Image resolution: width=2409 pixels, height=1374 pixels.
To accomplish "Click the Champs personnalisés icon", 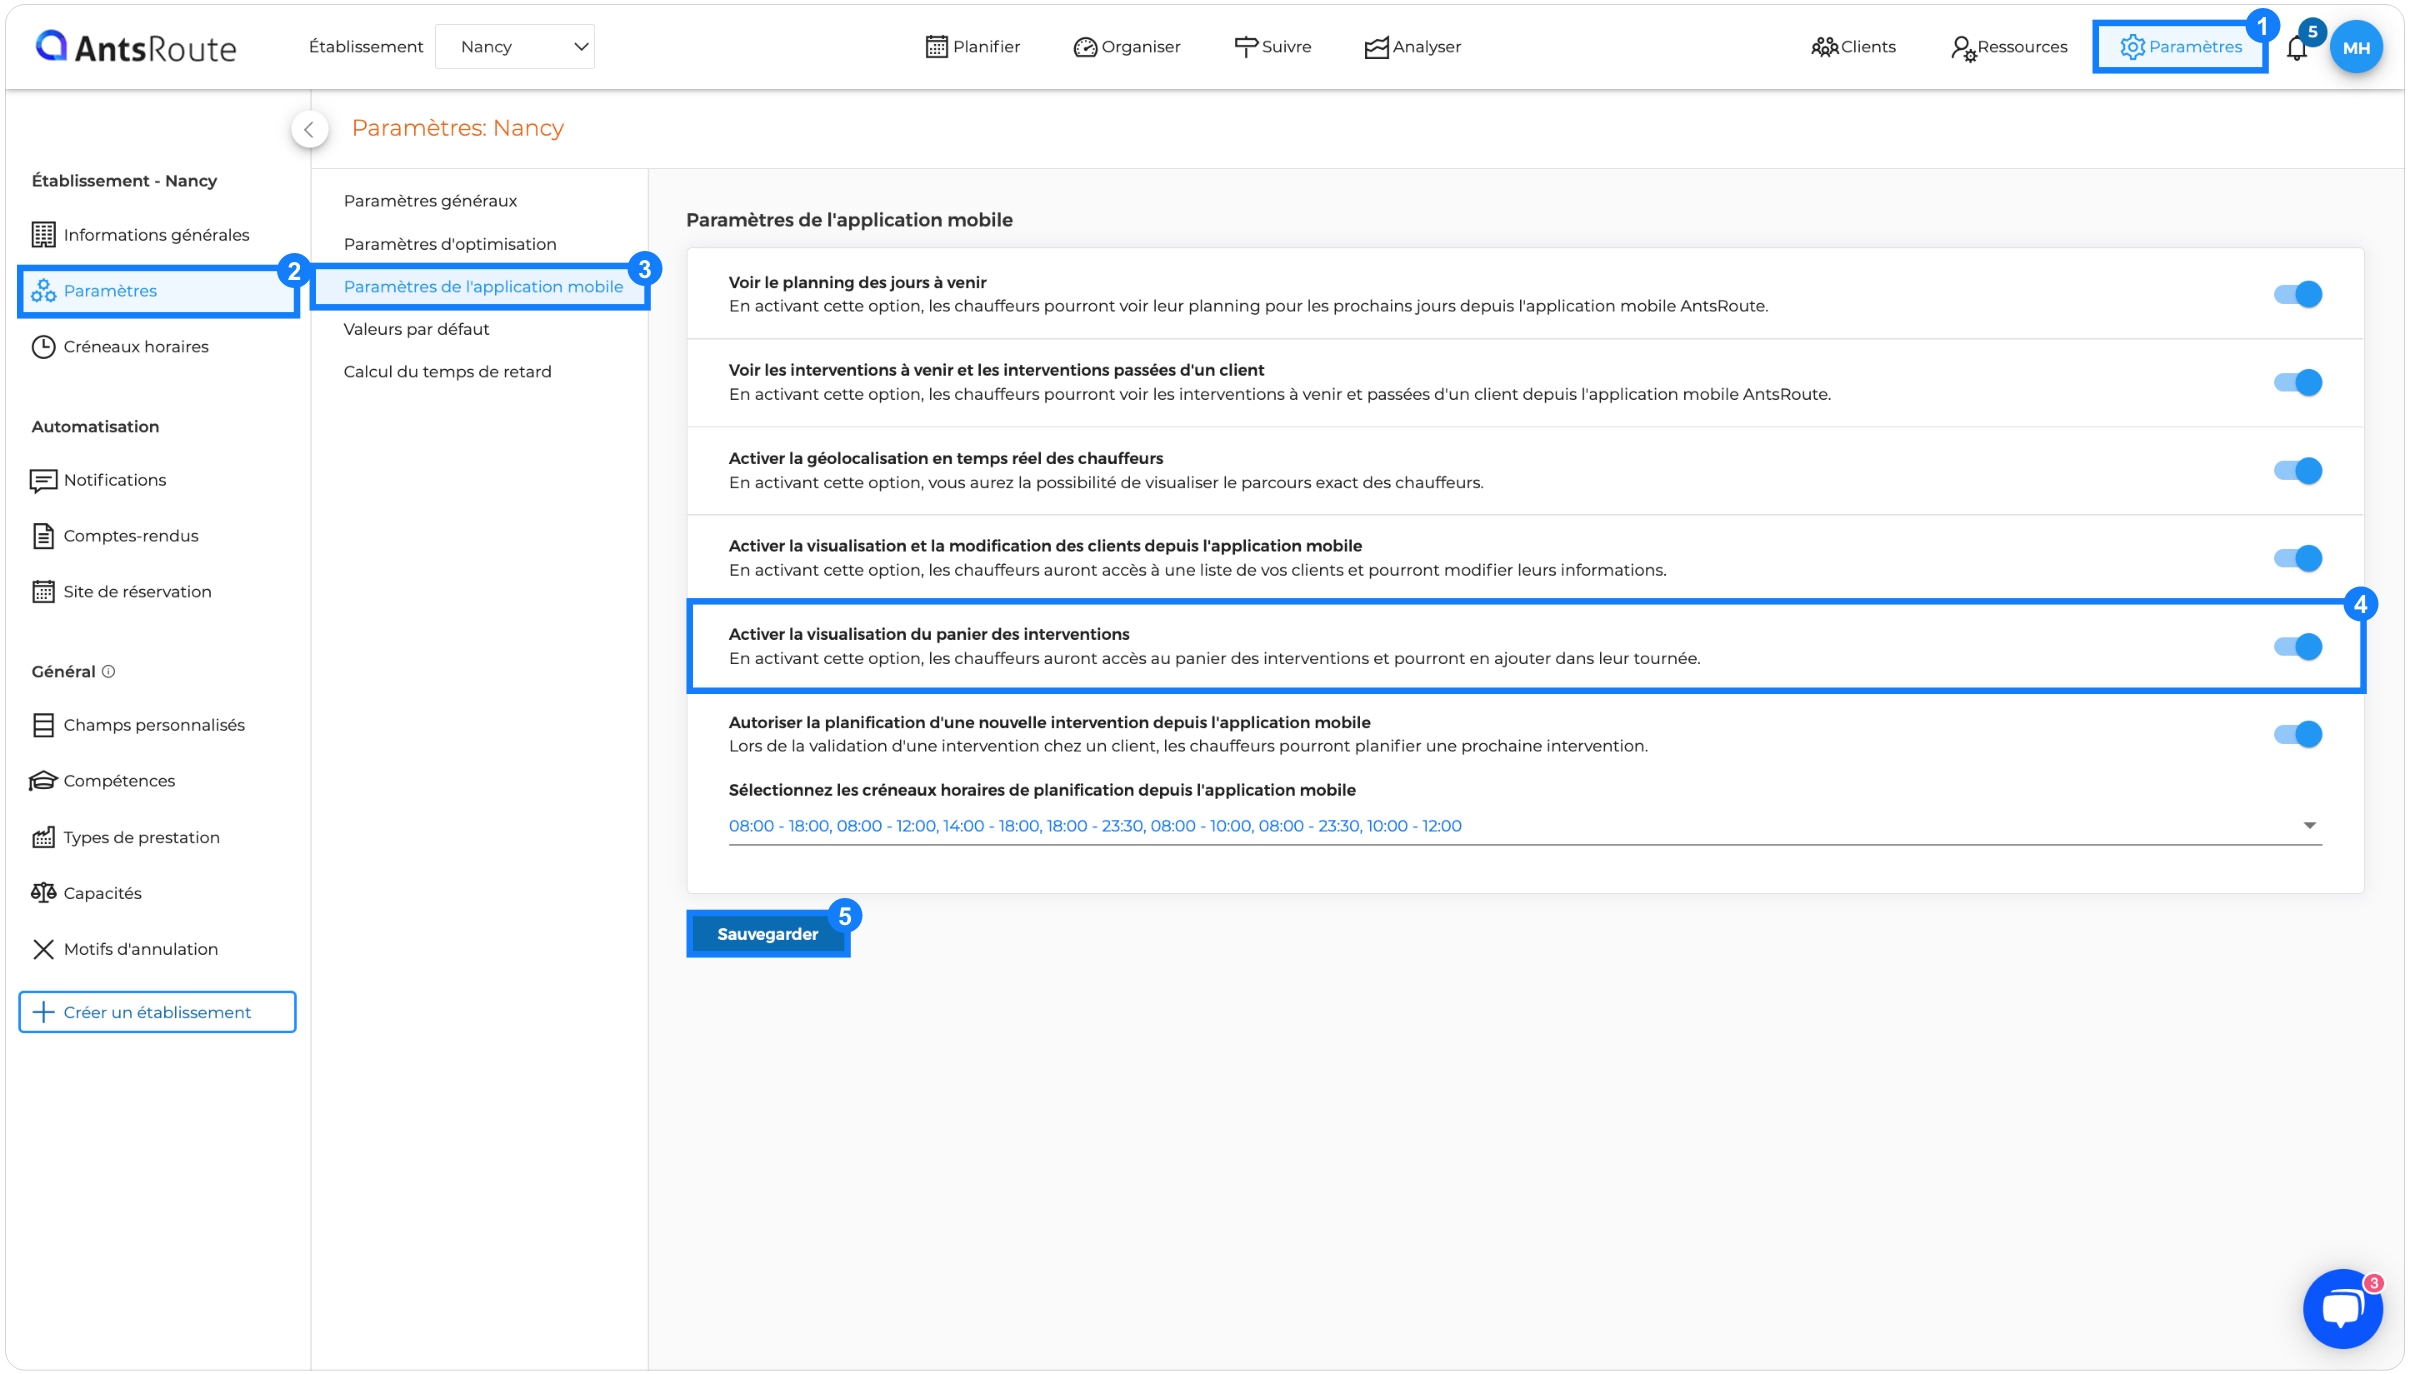I will [43, 725].
